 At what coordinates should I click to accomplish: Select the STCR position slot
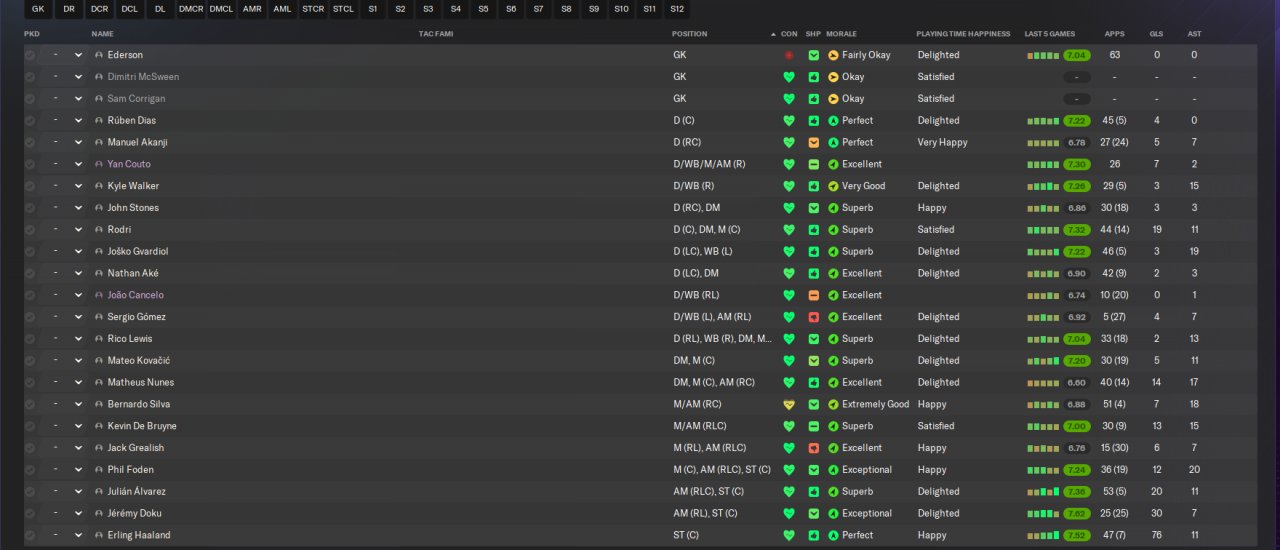click(x=313, y=9)
